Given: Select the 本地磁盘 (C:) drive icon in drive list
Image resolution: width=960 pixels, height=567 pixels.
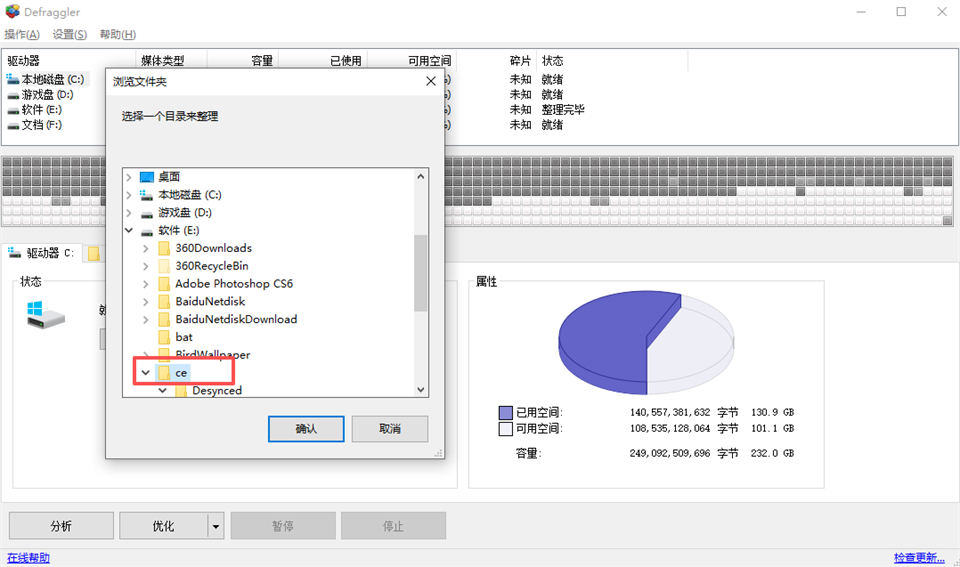Looking at the screenshot, I should click(x=13, y=79).
